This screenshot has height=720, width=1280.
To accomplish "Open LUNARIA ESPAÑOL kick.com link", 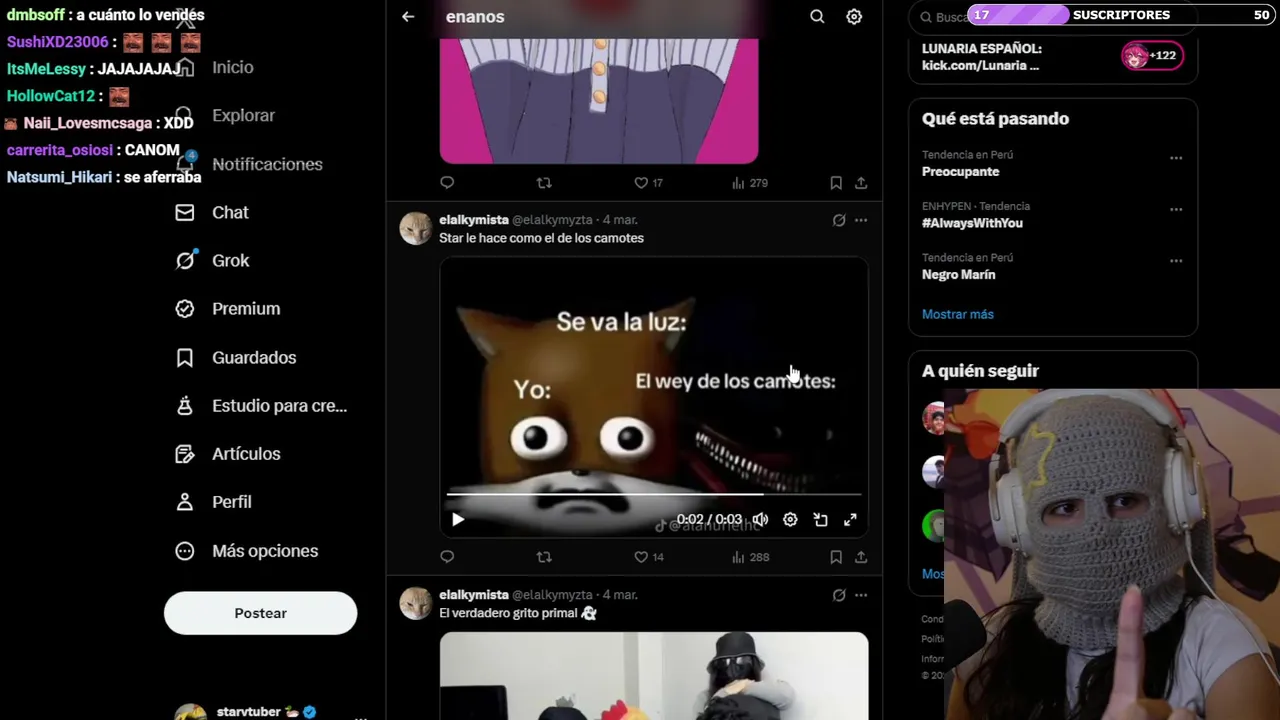I will (x=981, y=57).
